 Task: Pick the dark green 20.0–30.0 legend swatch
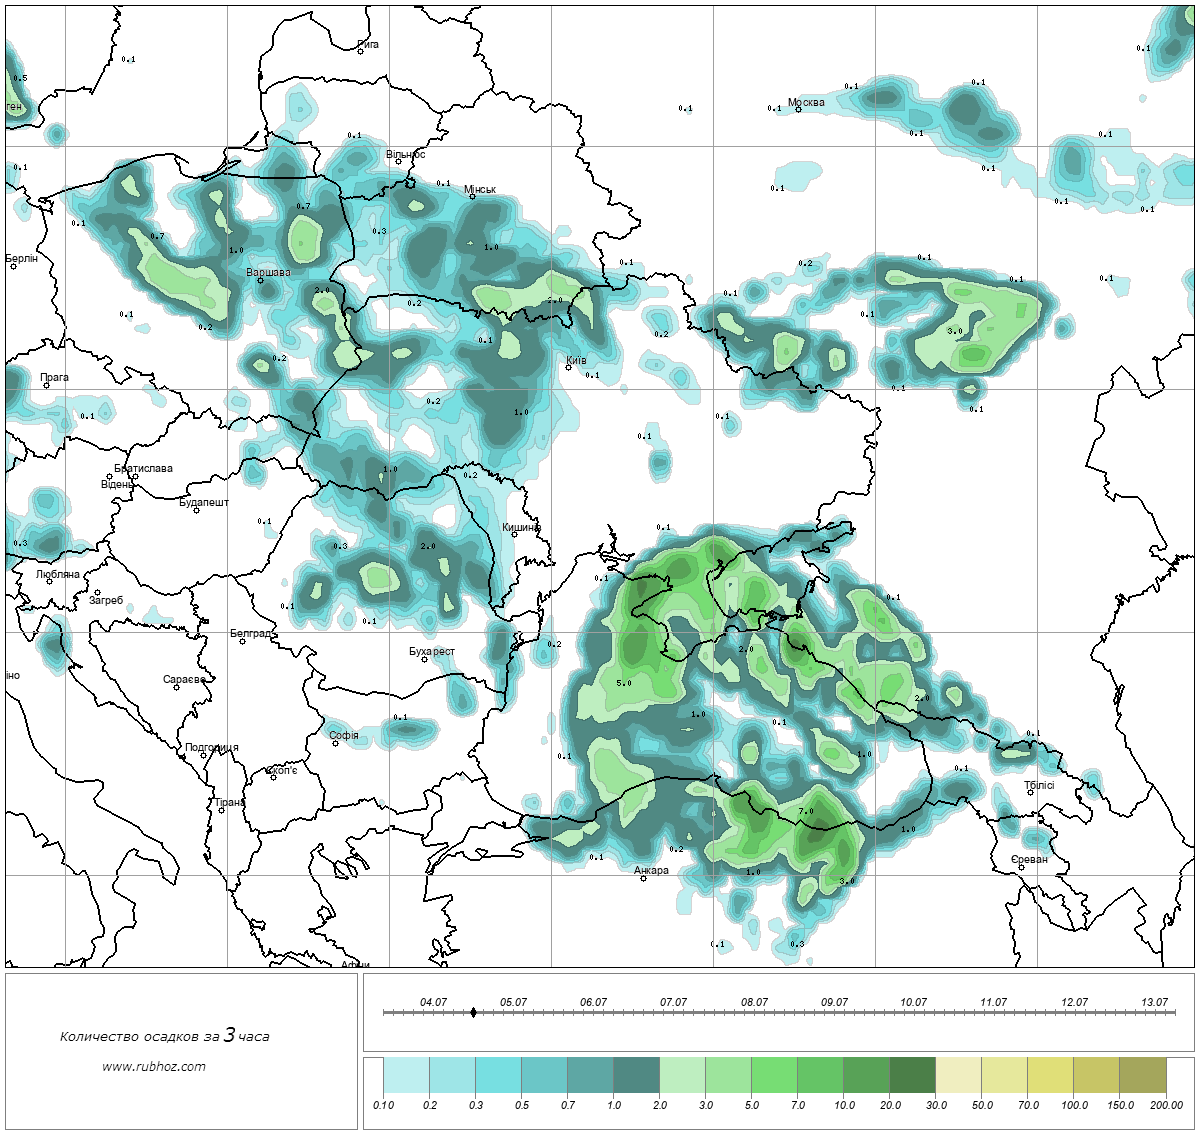click(x=912, y=1077)
